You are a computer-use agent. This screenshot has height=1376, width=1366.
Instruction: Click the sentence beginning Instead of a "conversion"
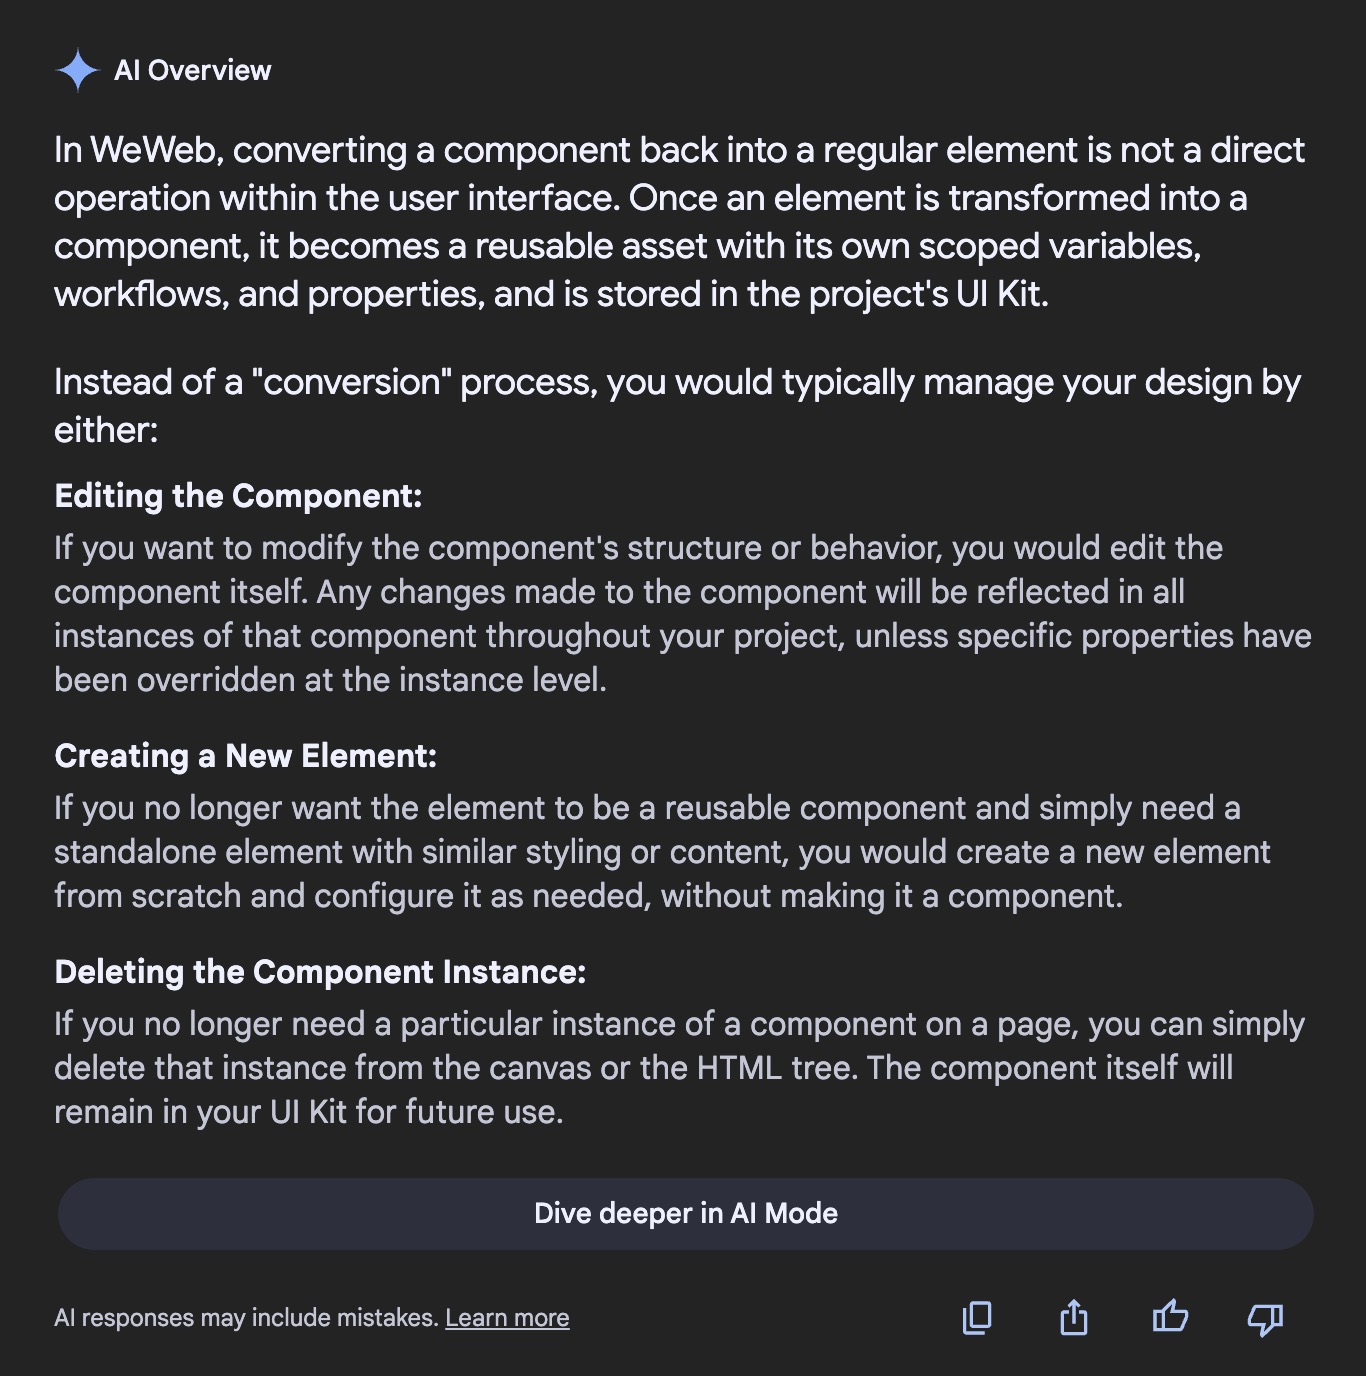pyautogui.click(x=677, y=406)
